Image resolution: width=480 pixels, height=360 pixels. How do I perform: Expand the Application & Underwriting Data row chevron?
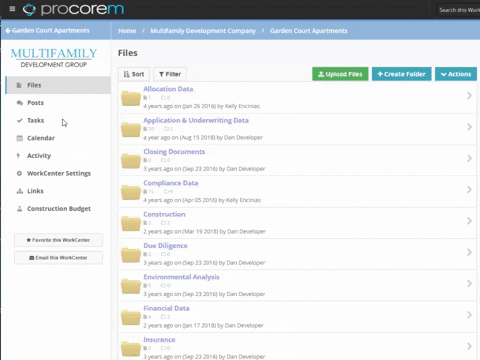click(x=469, y=127)
